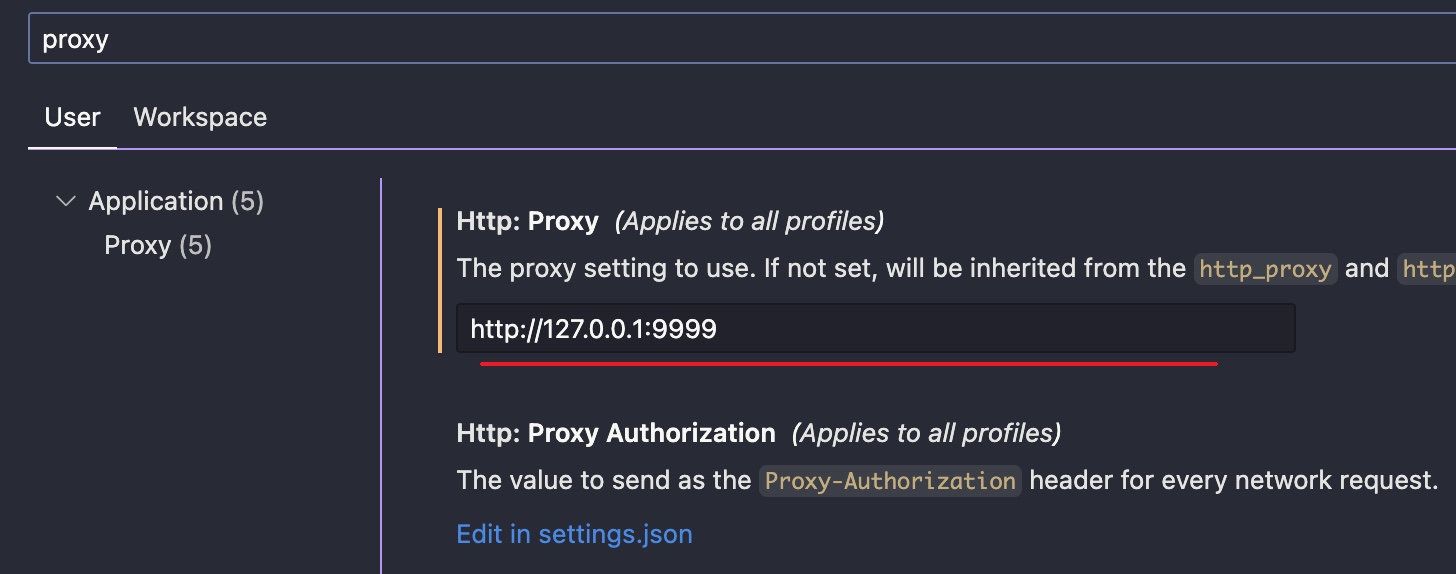Click the Proxy-Authorization inline code label
This screenshot has height=574, width=1456.
(890, 481)
